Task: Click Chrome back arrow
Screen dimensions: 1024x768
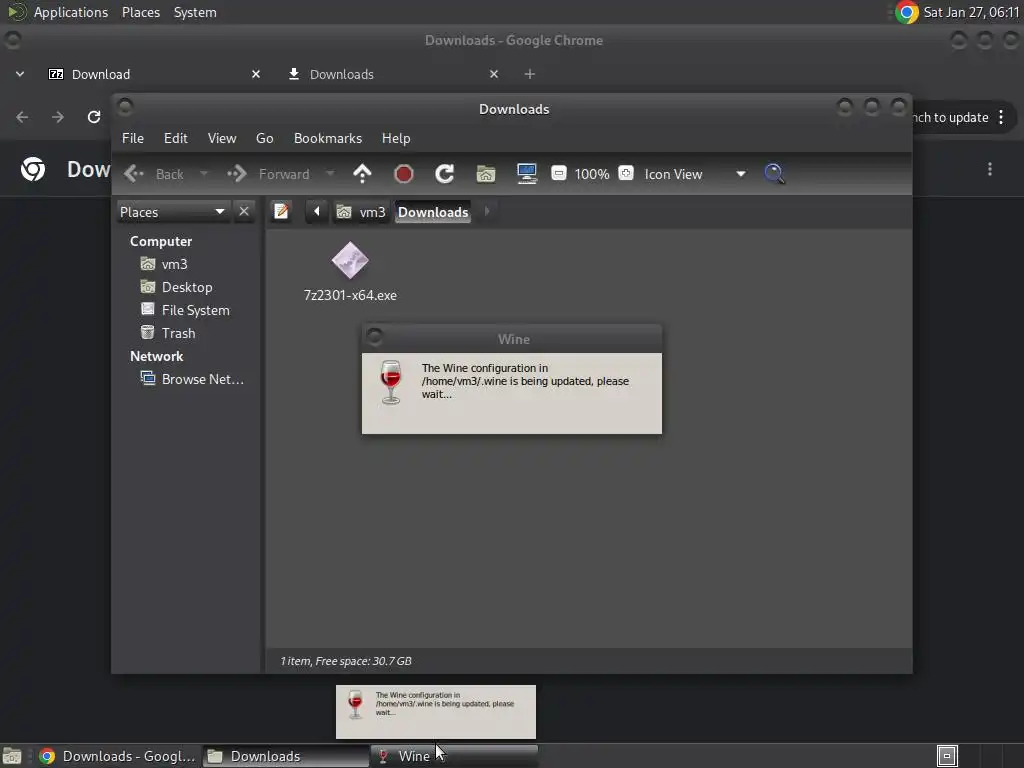Action: pos(22,117)
